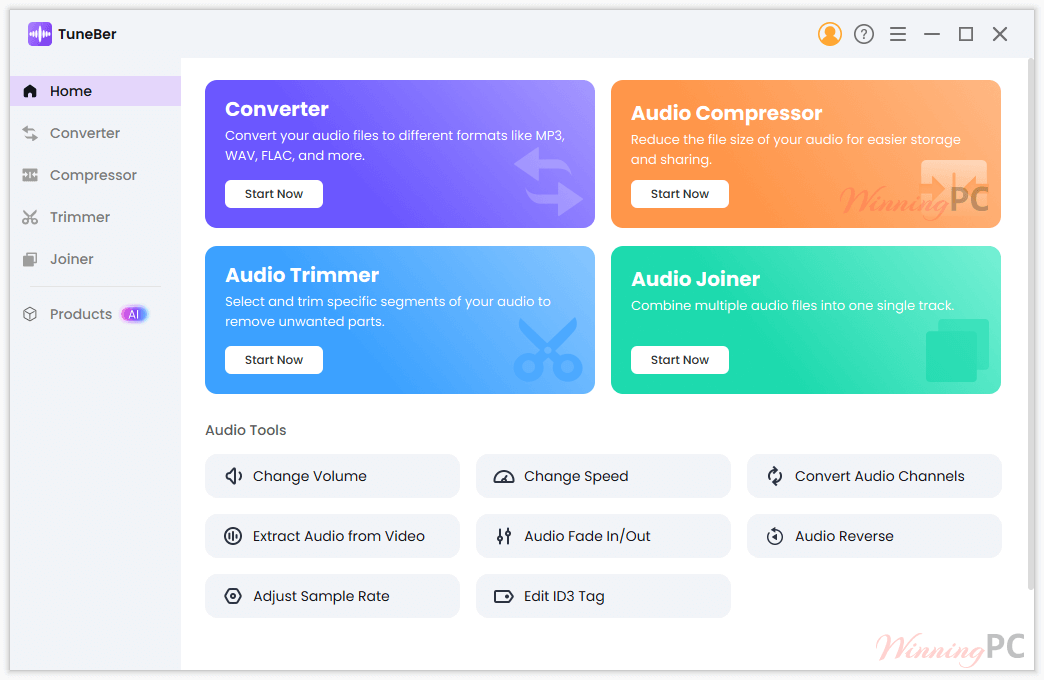Launch Extract Audio from Video tool
Screen dimensions: 1044x680
332,536
